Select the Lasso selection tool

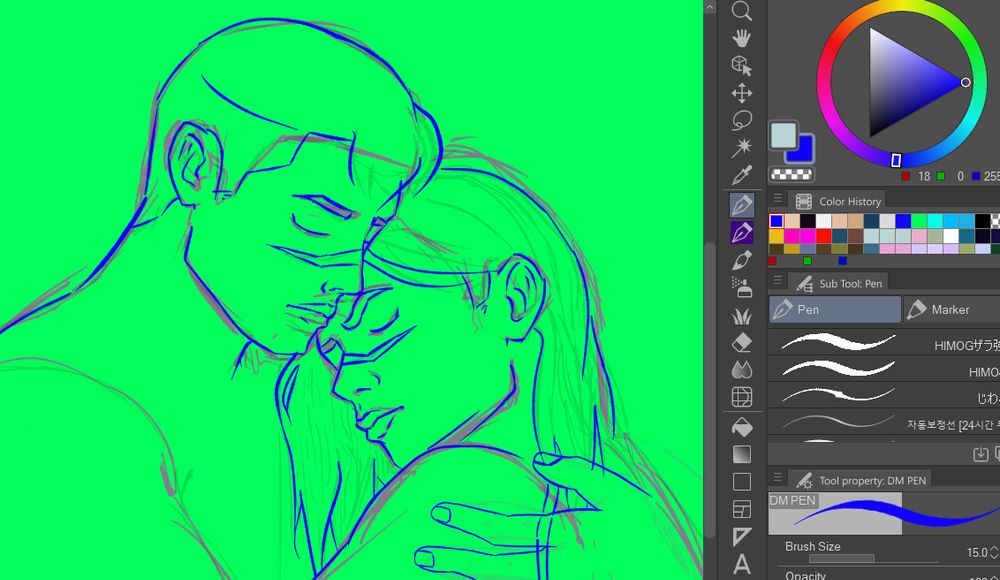tap(742, 120)
